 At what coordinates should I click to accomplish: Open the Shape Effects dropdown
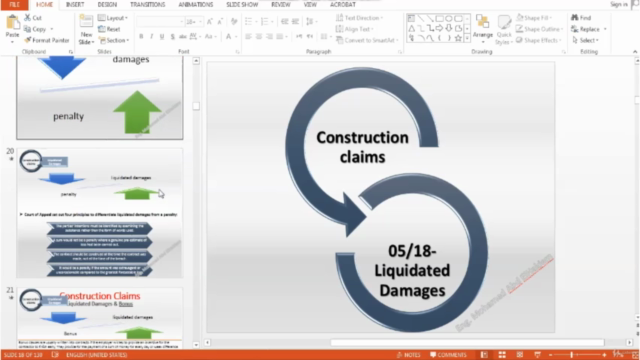[539, 40]
